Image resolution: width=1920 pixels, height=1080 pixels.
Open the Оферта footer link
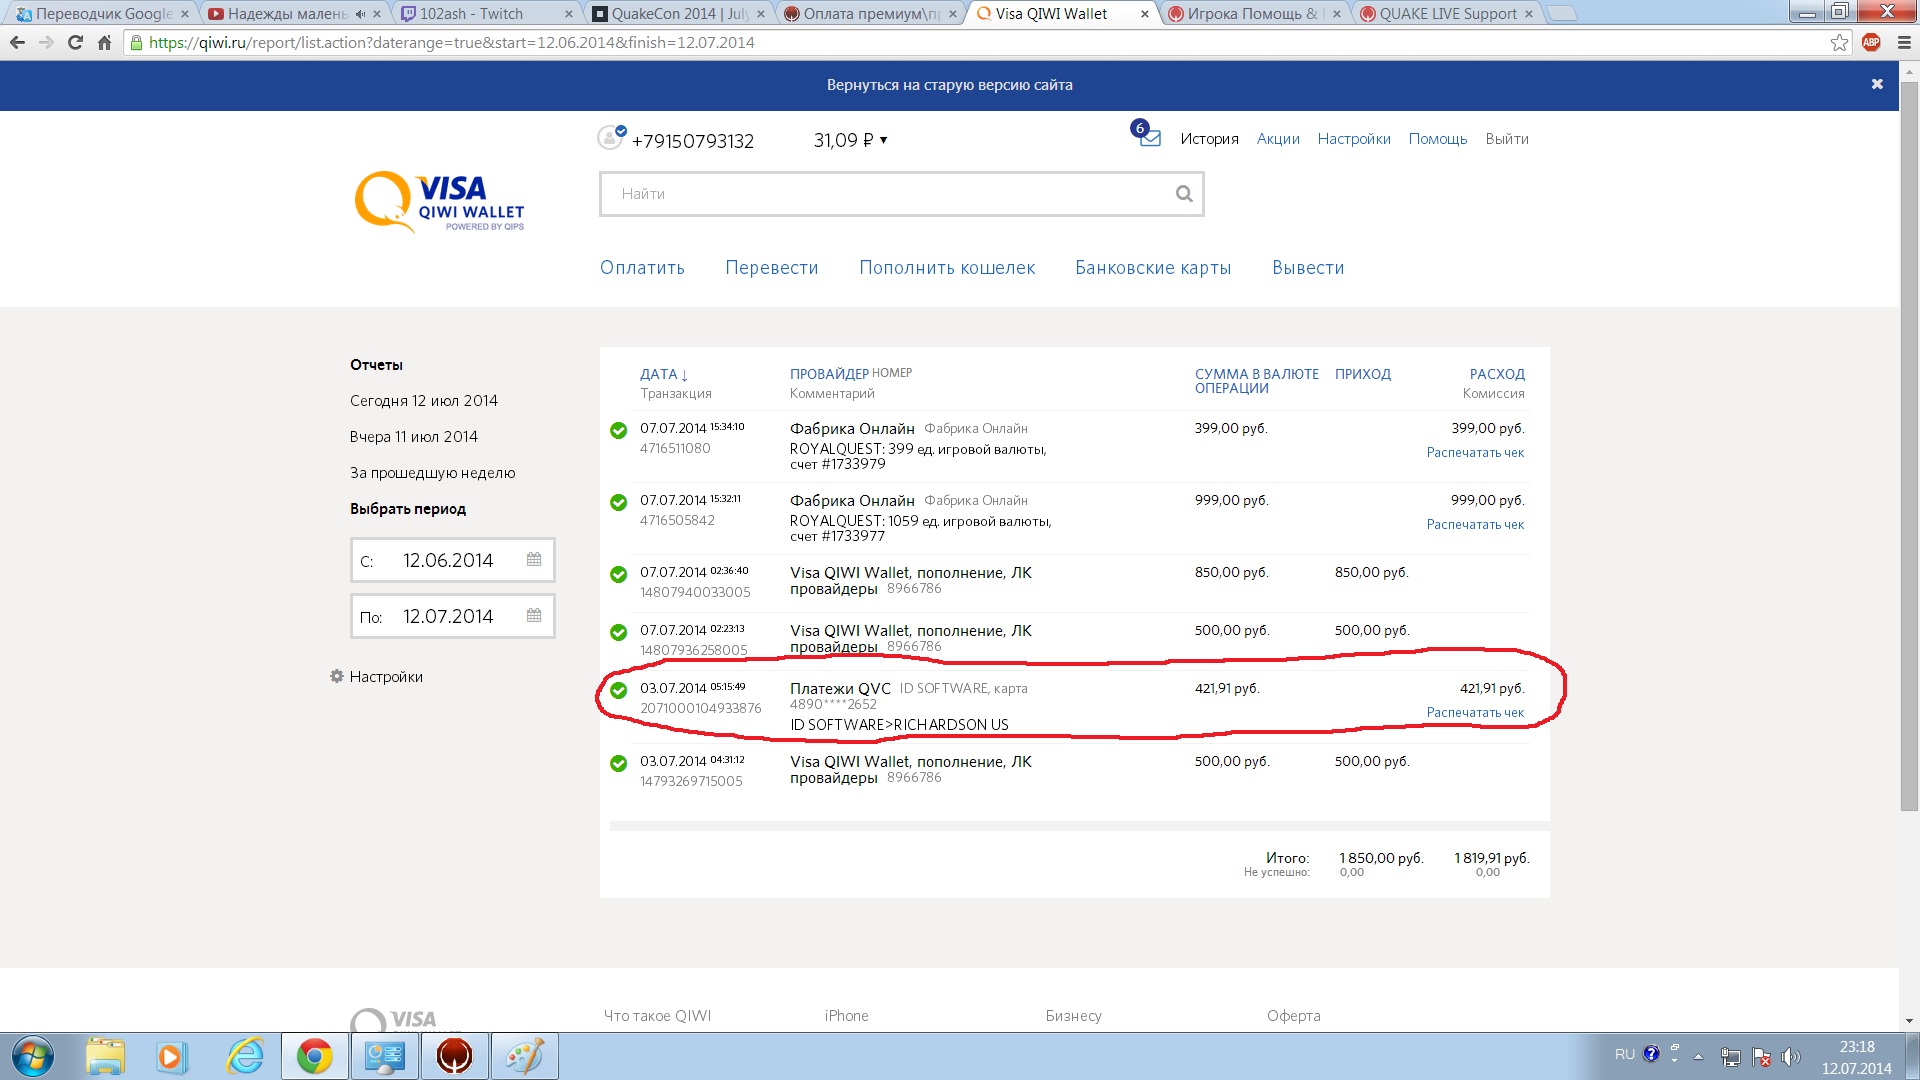point(1293,1016)
